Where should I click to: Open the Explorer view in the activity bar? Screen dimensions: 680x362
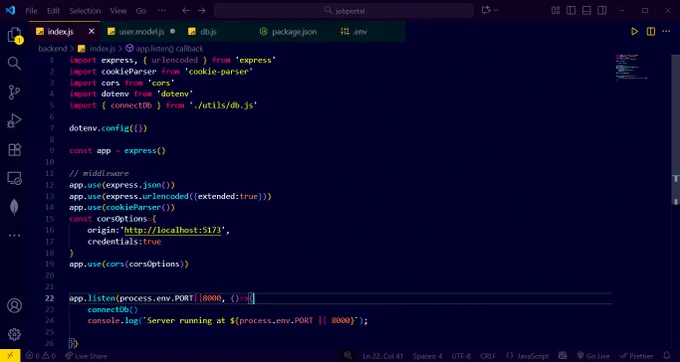14,35
